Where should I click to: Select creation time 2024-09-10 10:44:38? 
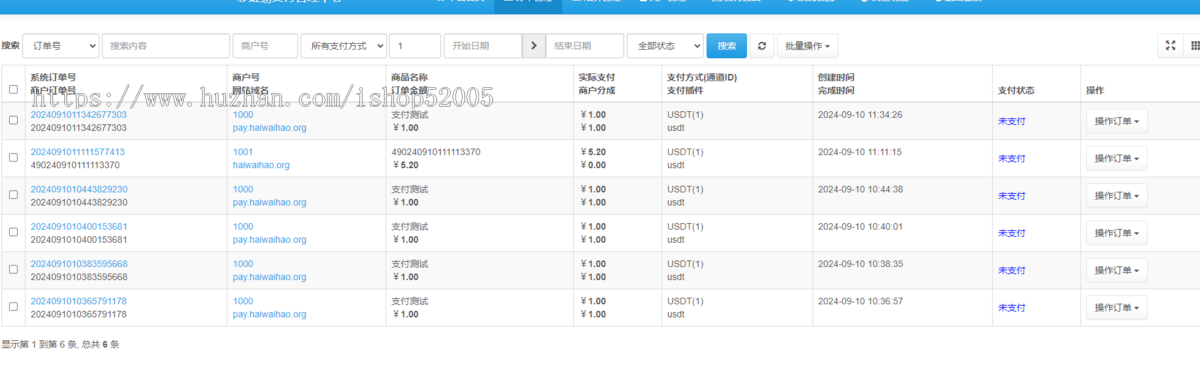point(860,189)
